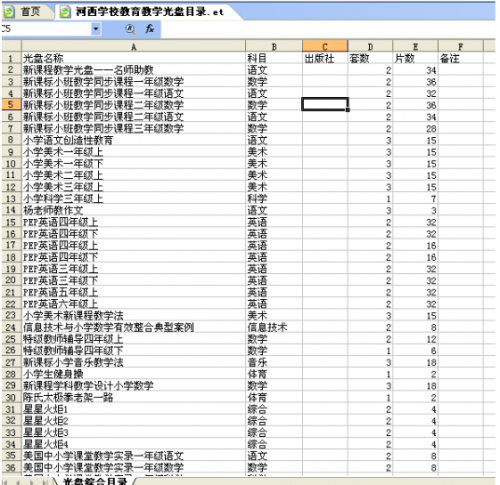Image resolution: width=500 pixels, height=485 pixels.
Task: Select column C header
Action: (325, 46)
